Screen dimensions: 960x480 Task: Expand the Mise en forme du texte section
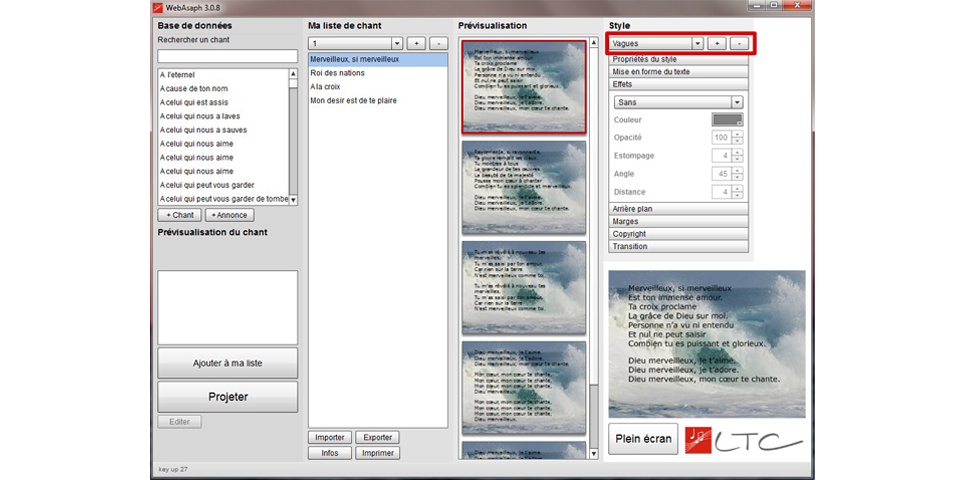pos(678,72)
